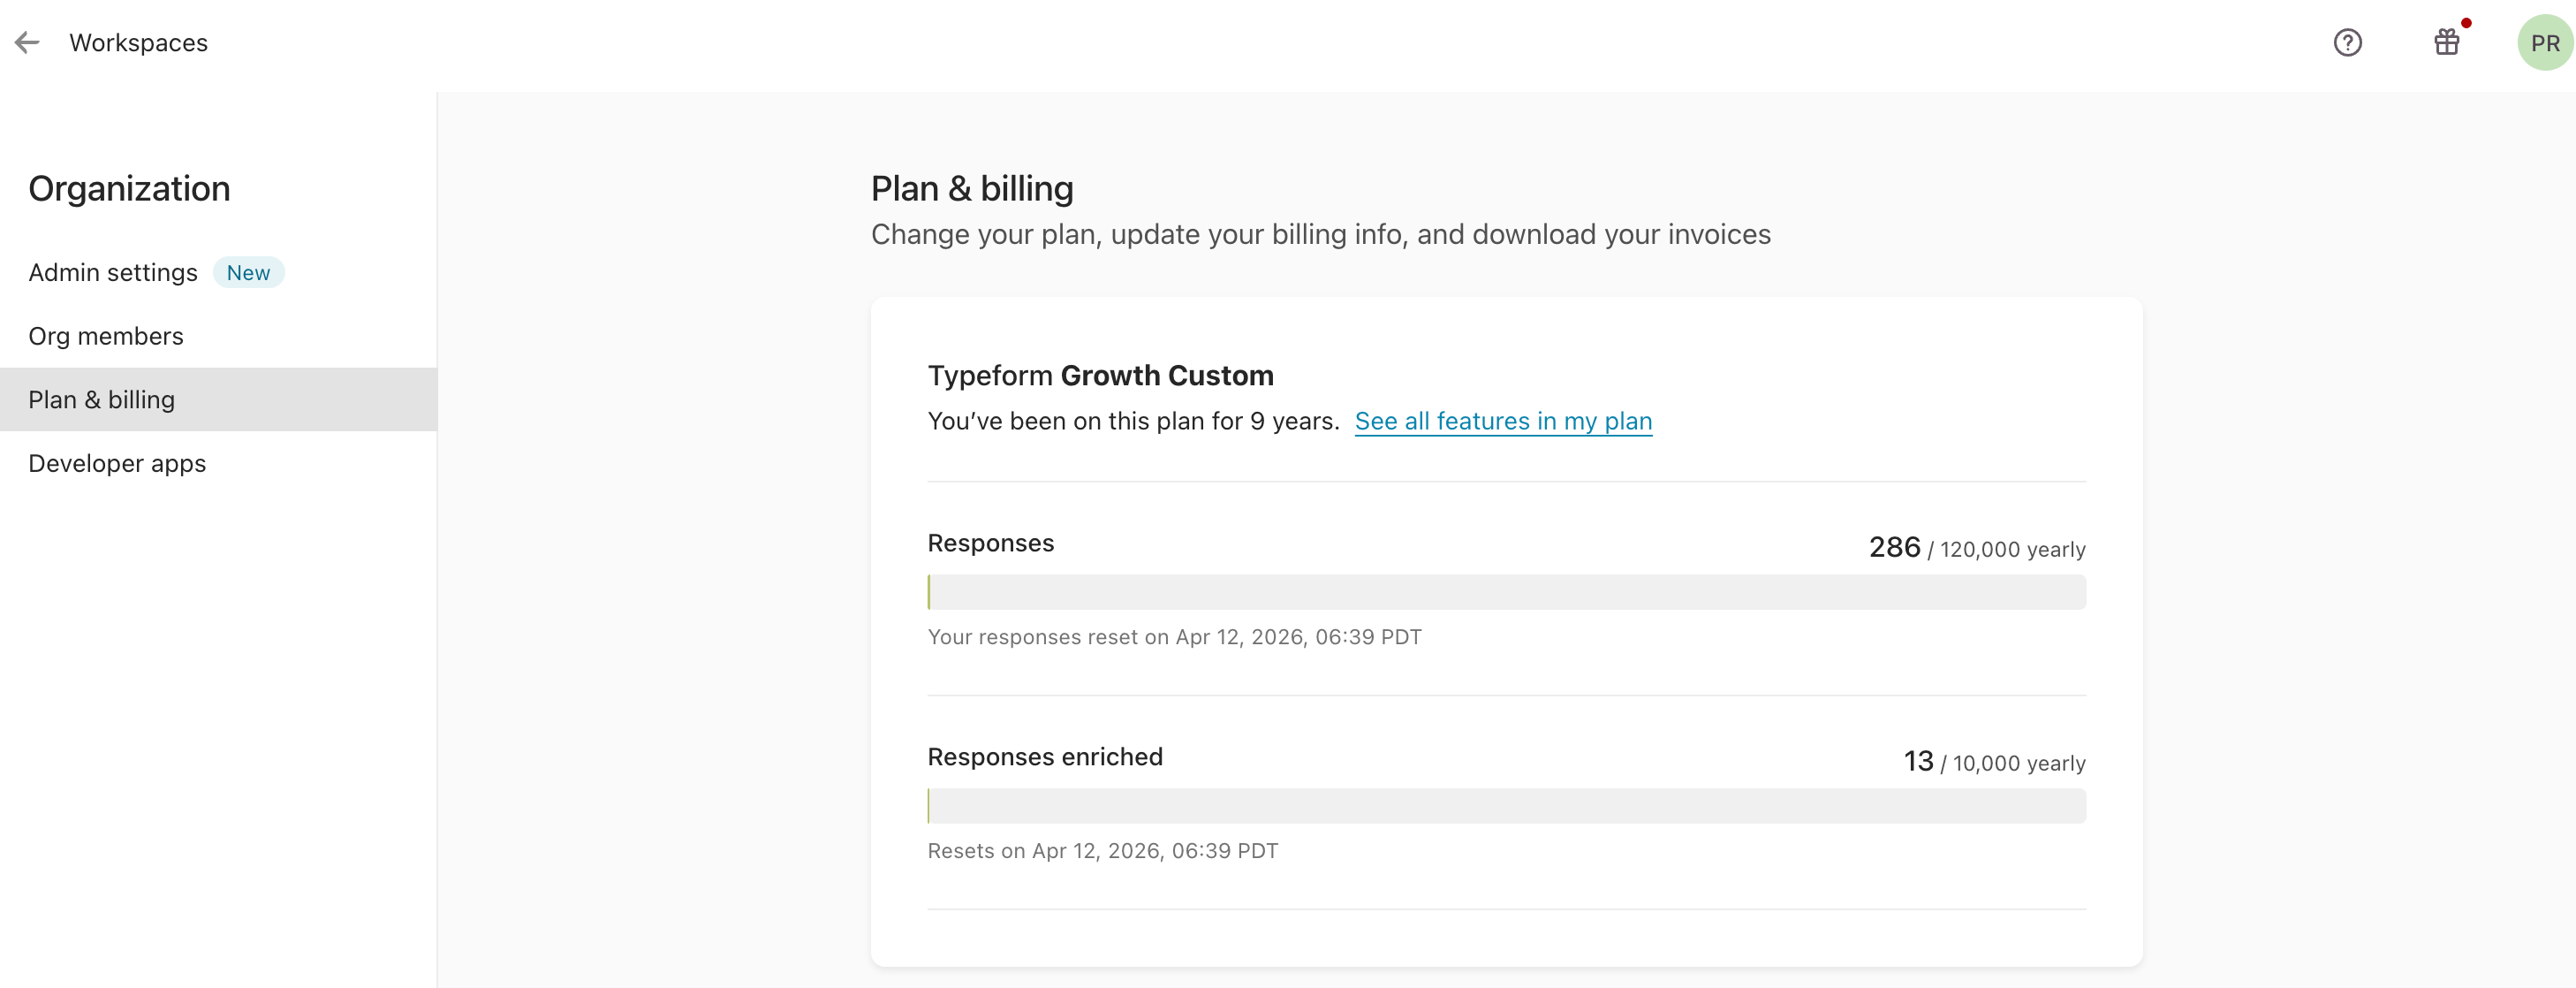Open the help question mark icon
Screen dimensions: 2576x988
point(2347,43)
